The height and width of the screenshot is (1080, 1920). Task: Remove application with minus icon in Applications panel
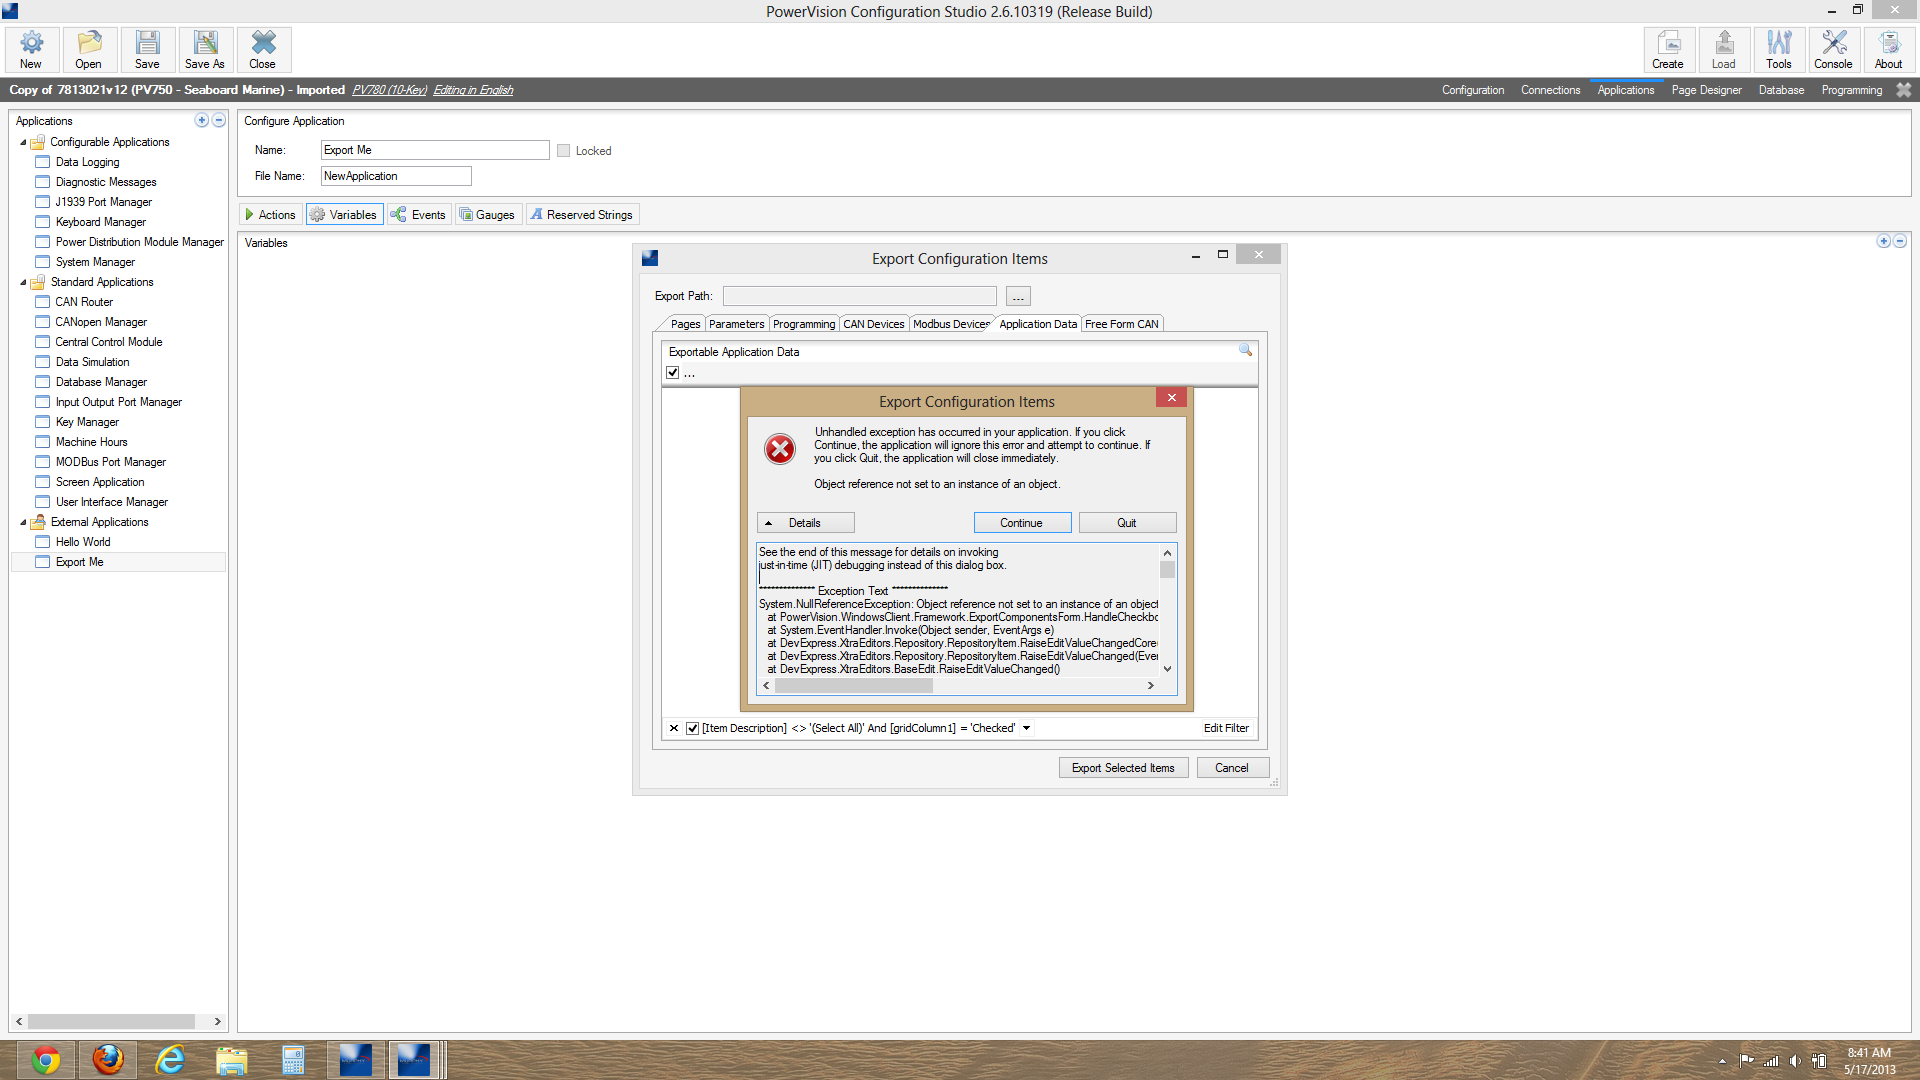click(x=219, y=120)
